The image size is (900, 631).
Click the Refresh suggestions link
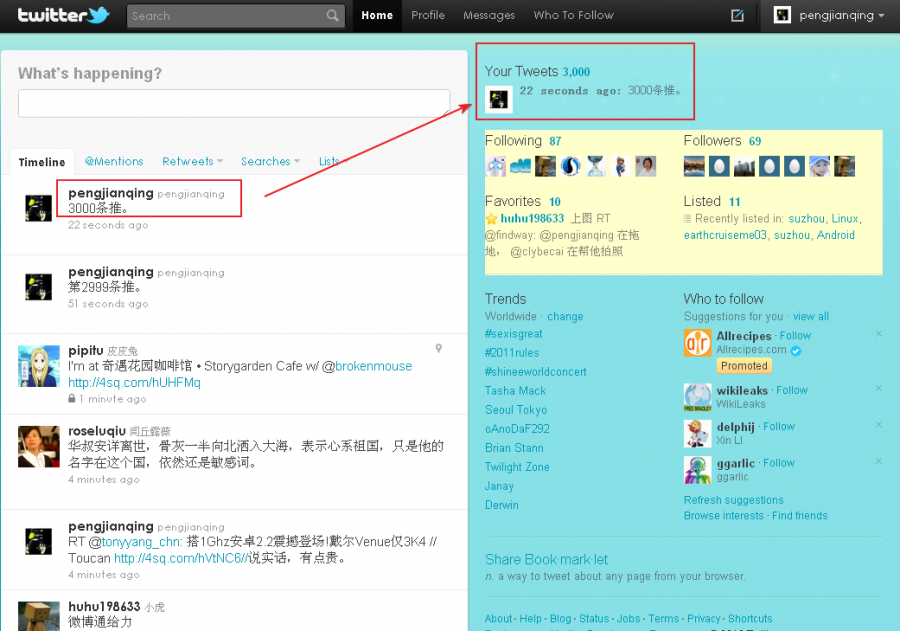point(733,500)
